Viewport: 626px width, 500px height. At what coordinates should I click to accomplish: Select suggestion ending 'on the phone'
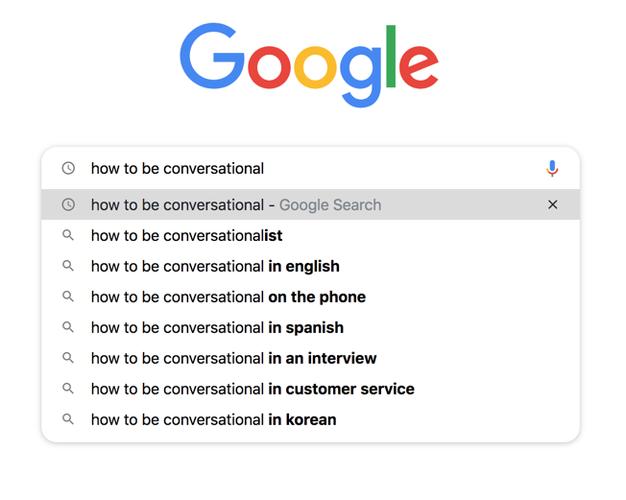[311, 297]
